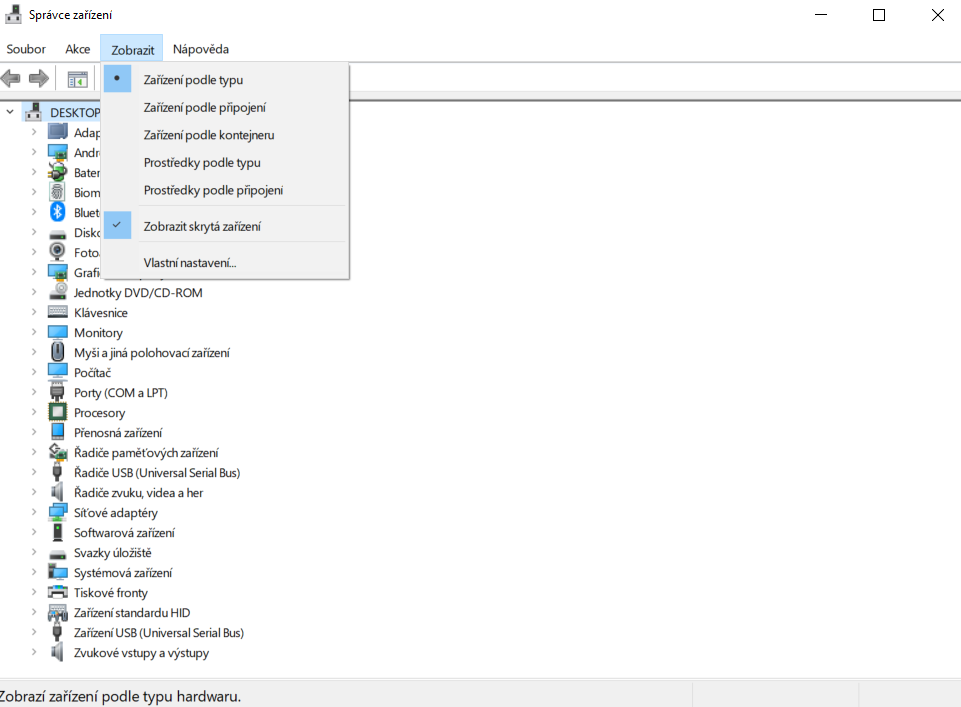Click the Procesory chip icon
Image resolution: width=961 pixels, height=707 pixels.
pos(58,412)
